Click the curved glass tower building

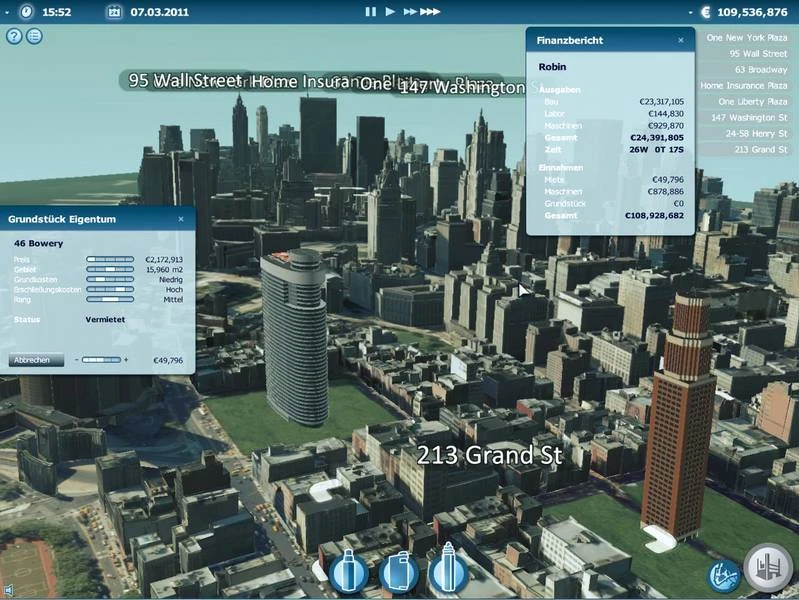click(x=295, y=339)
